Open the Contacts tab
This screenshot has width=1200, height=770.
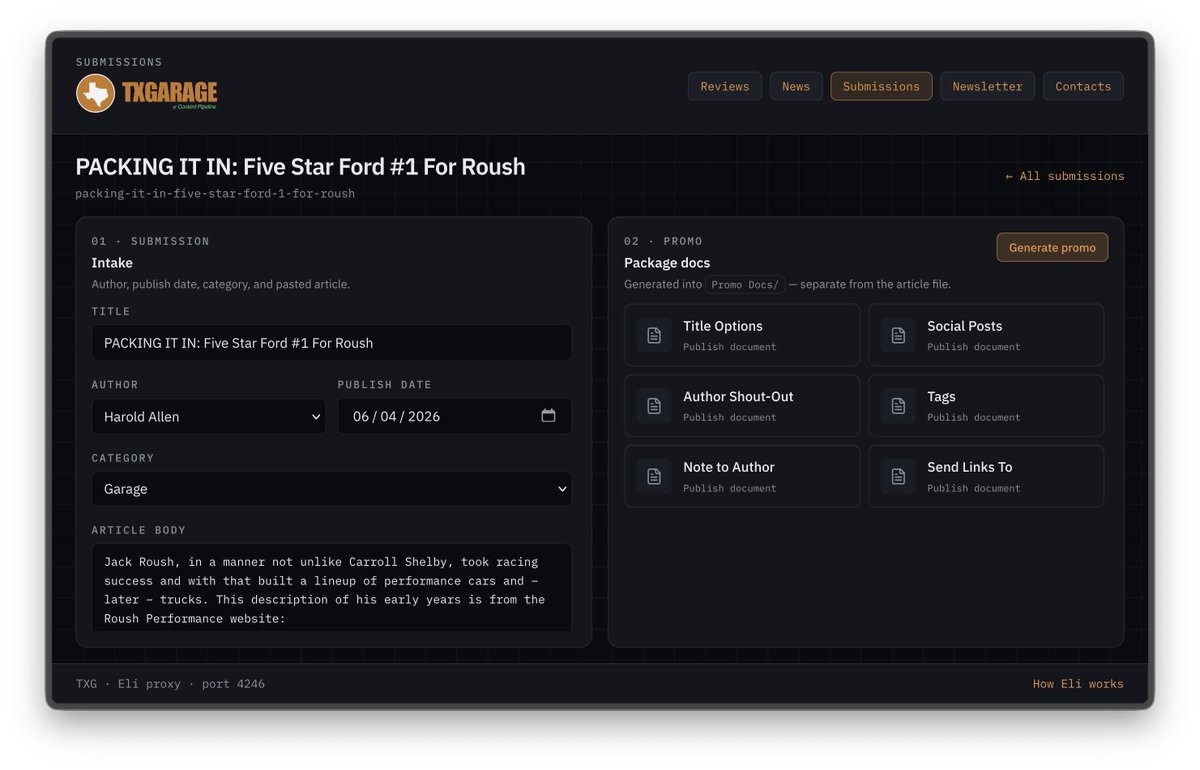(x=1083, y=86)
